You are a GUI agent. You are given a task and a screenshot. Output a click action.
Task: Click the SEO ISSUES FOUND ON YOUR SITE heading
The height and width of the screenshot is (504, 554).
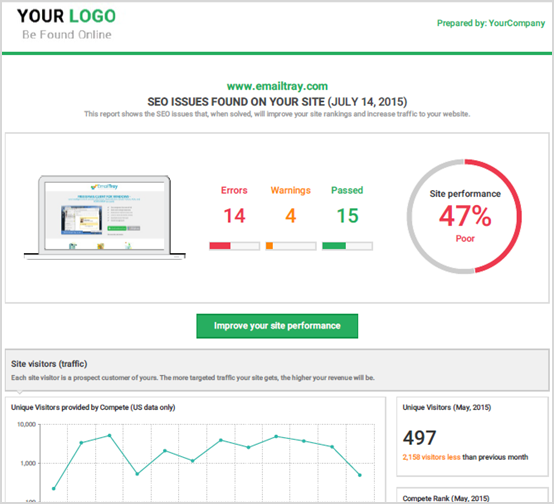point(277,102)
